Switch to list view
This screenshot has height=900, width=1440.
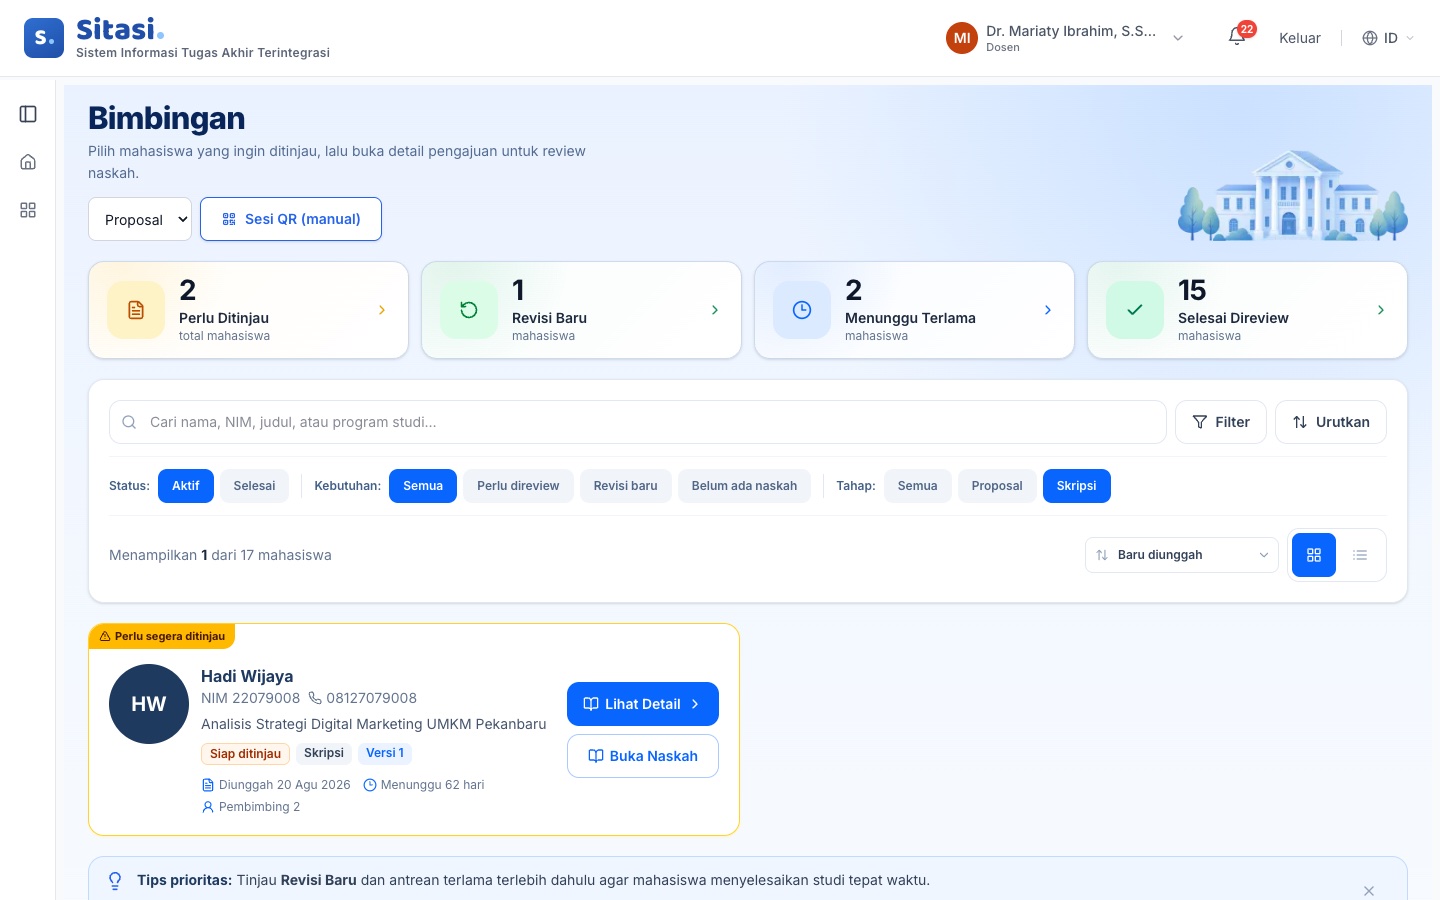(x=1360, y=555)
